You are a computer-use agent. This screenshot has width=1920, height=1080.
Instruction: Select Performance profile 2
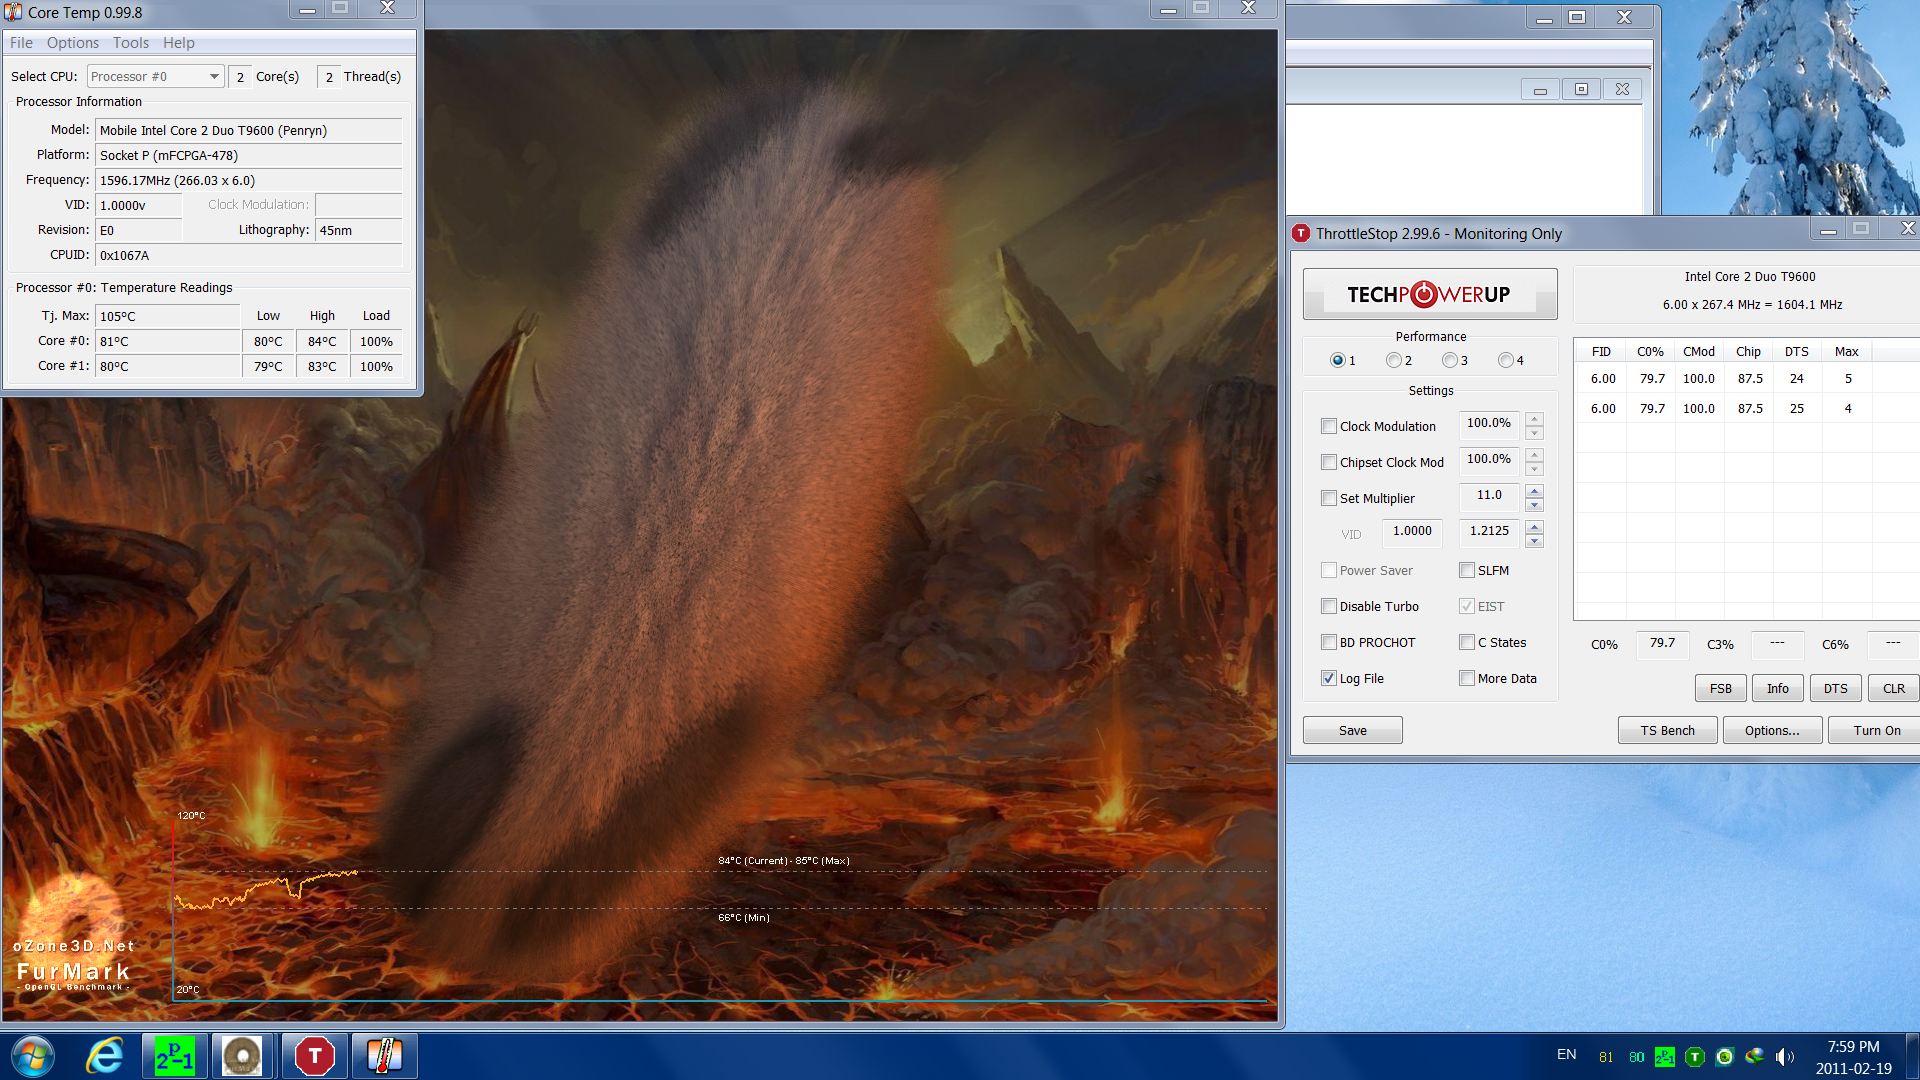point(1393,361)
